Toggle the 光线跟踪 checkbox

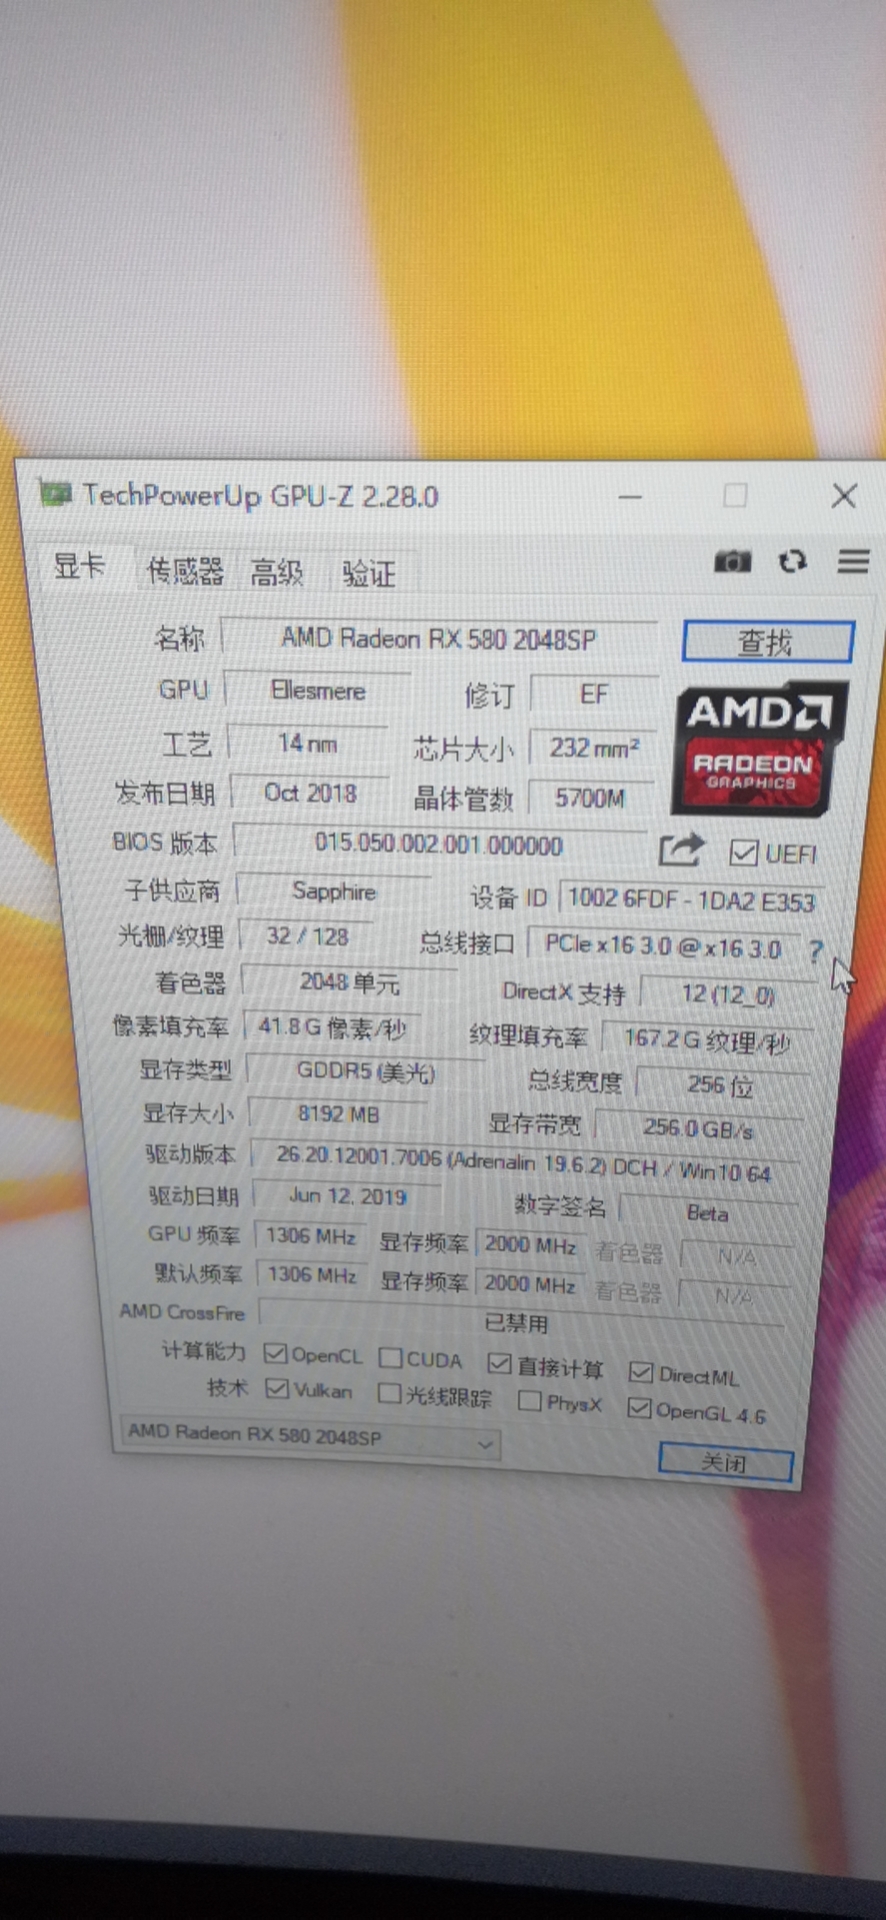coord(390,1393)
